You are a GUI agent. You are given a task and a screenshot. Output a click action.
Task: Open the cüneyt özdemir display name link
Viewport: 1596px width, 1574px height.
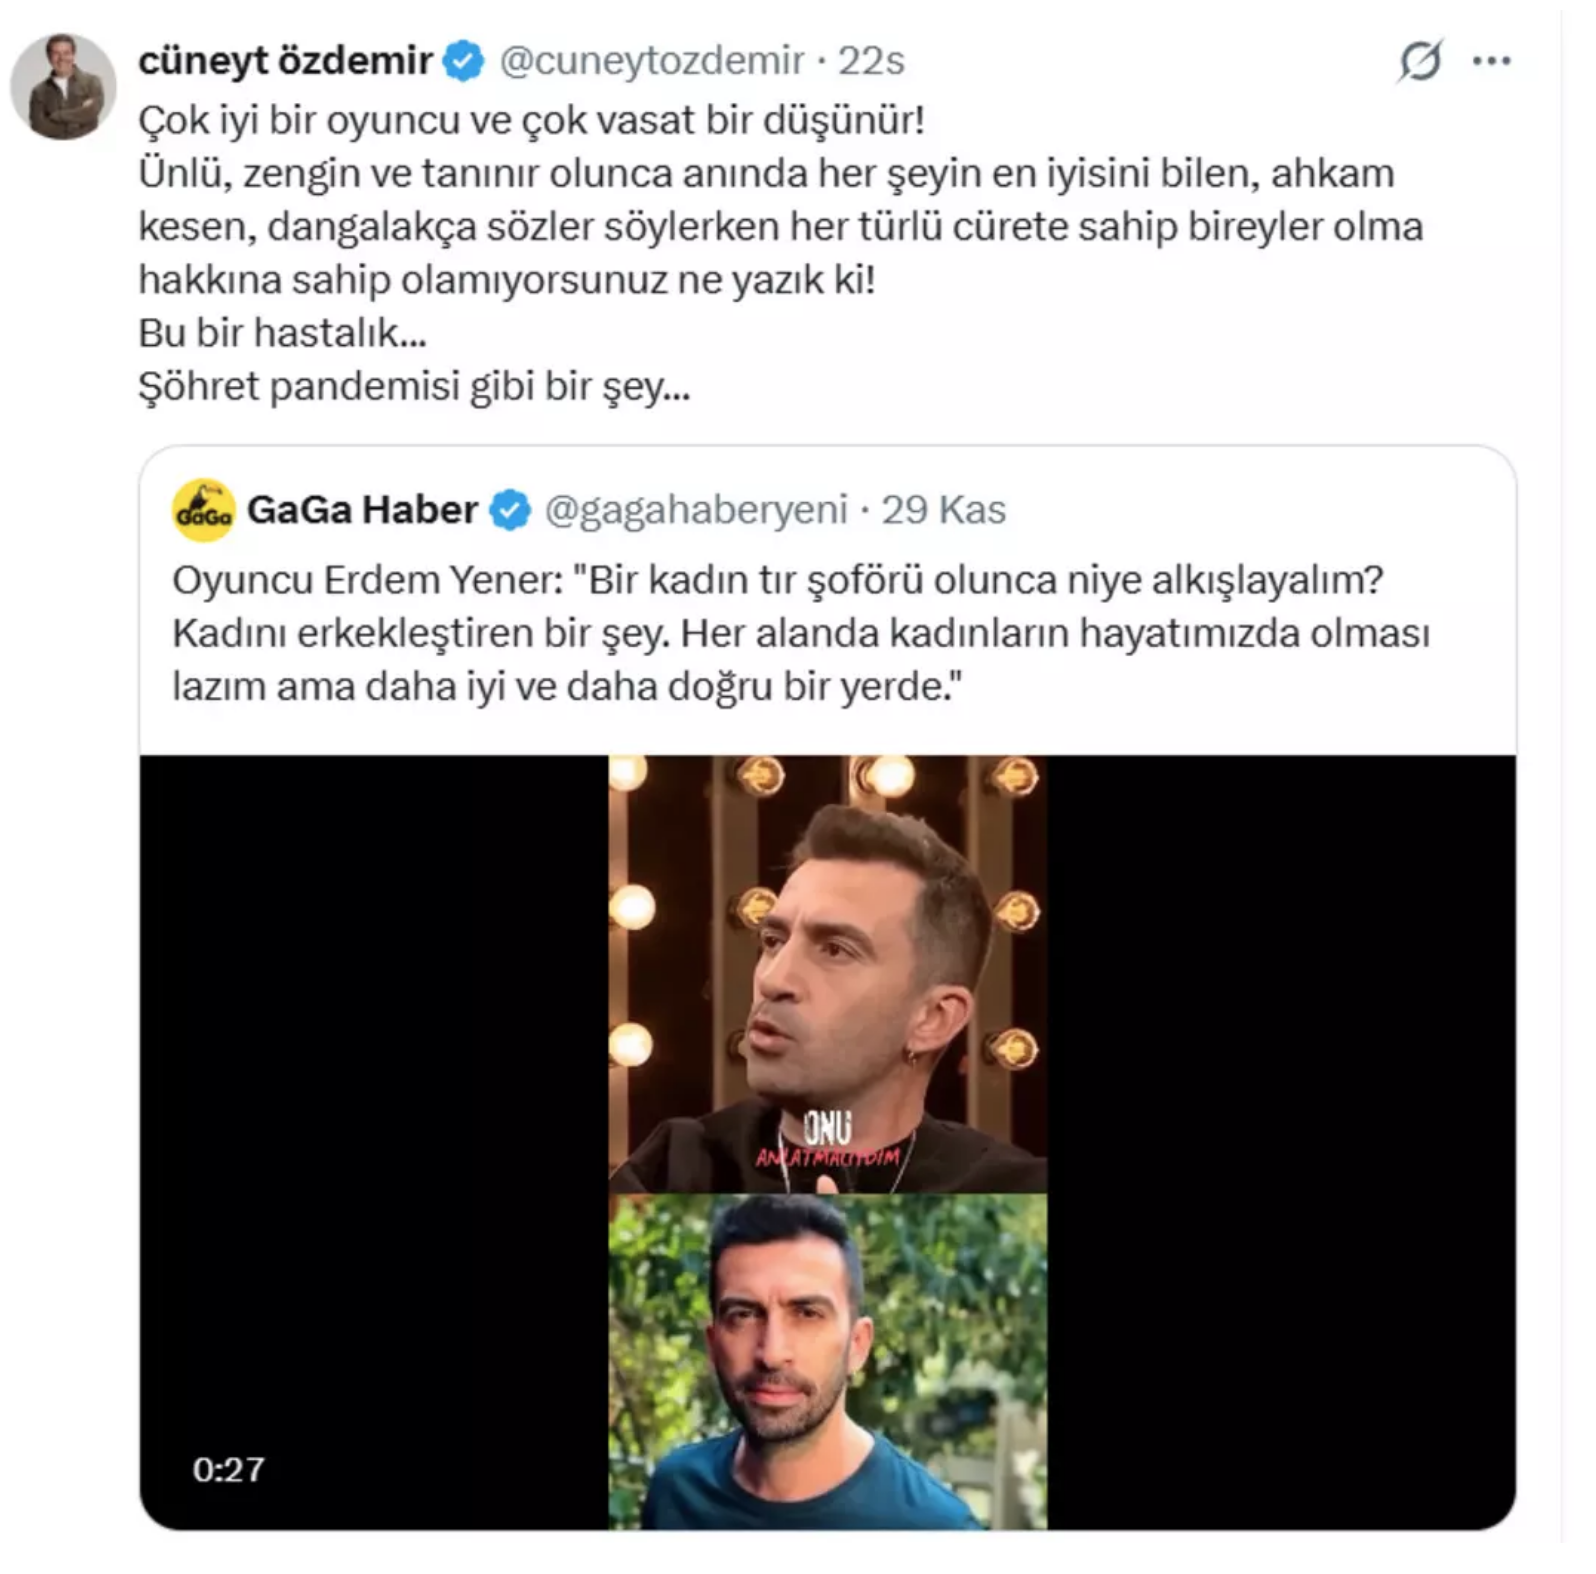[x=285, y=61]
